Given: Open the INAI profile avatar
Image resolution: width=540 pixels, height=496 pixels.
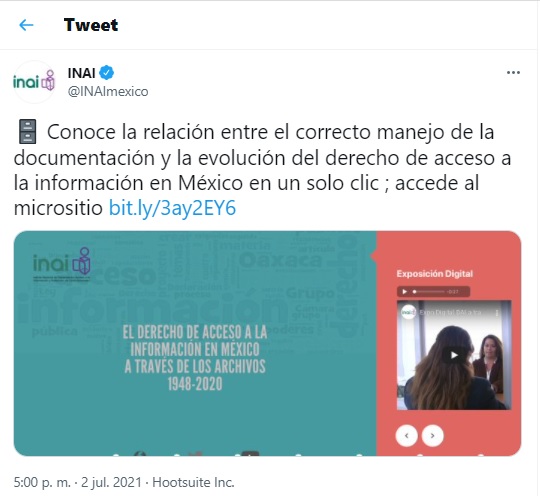Looking at the screenshot, I should 33,82.
